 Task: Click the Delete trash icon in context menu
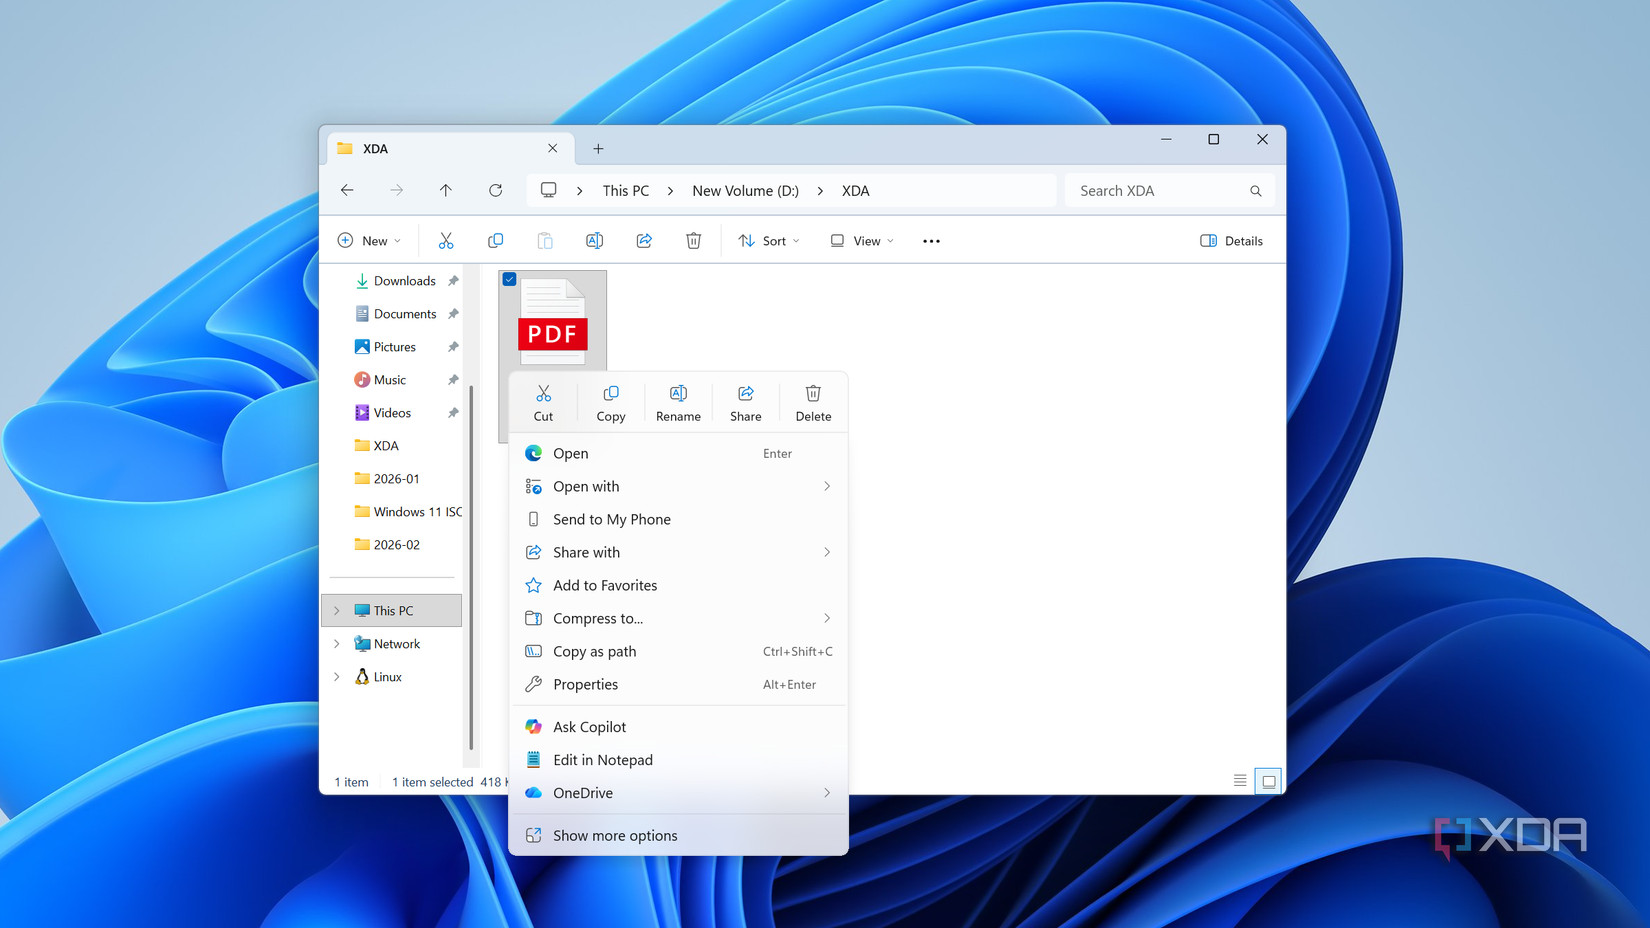point(813,402)
